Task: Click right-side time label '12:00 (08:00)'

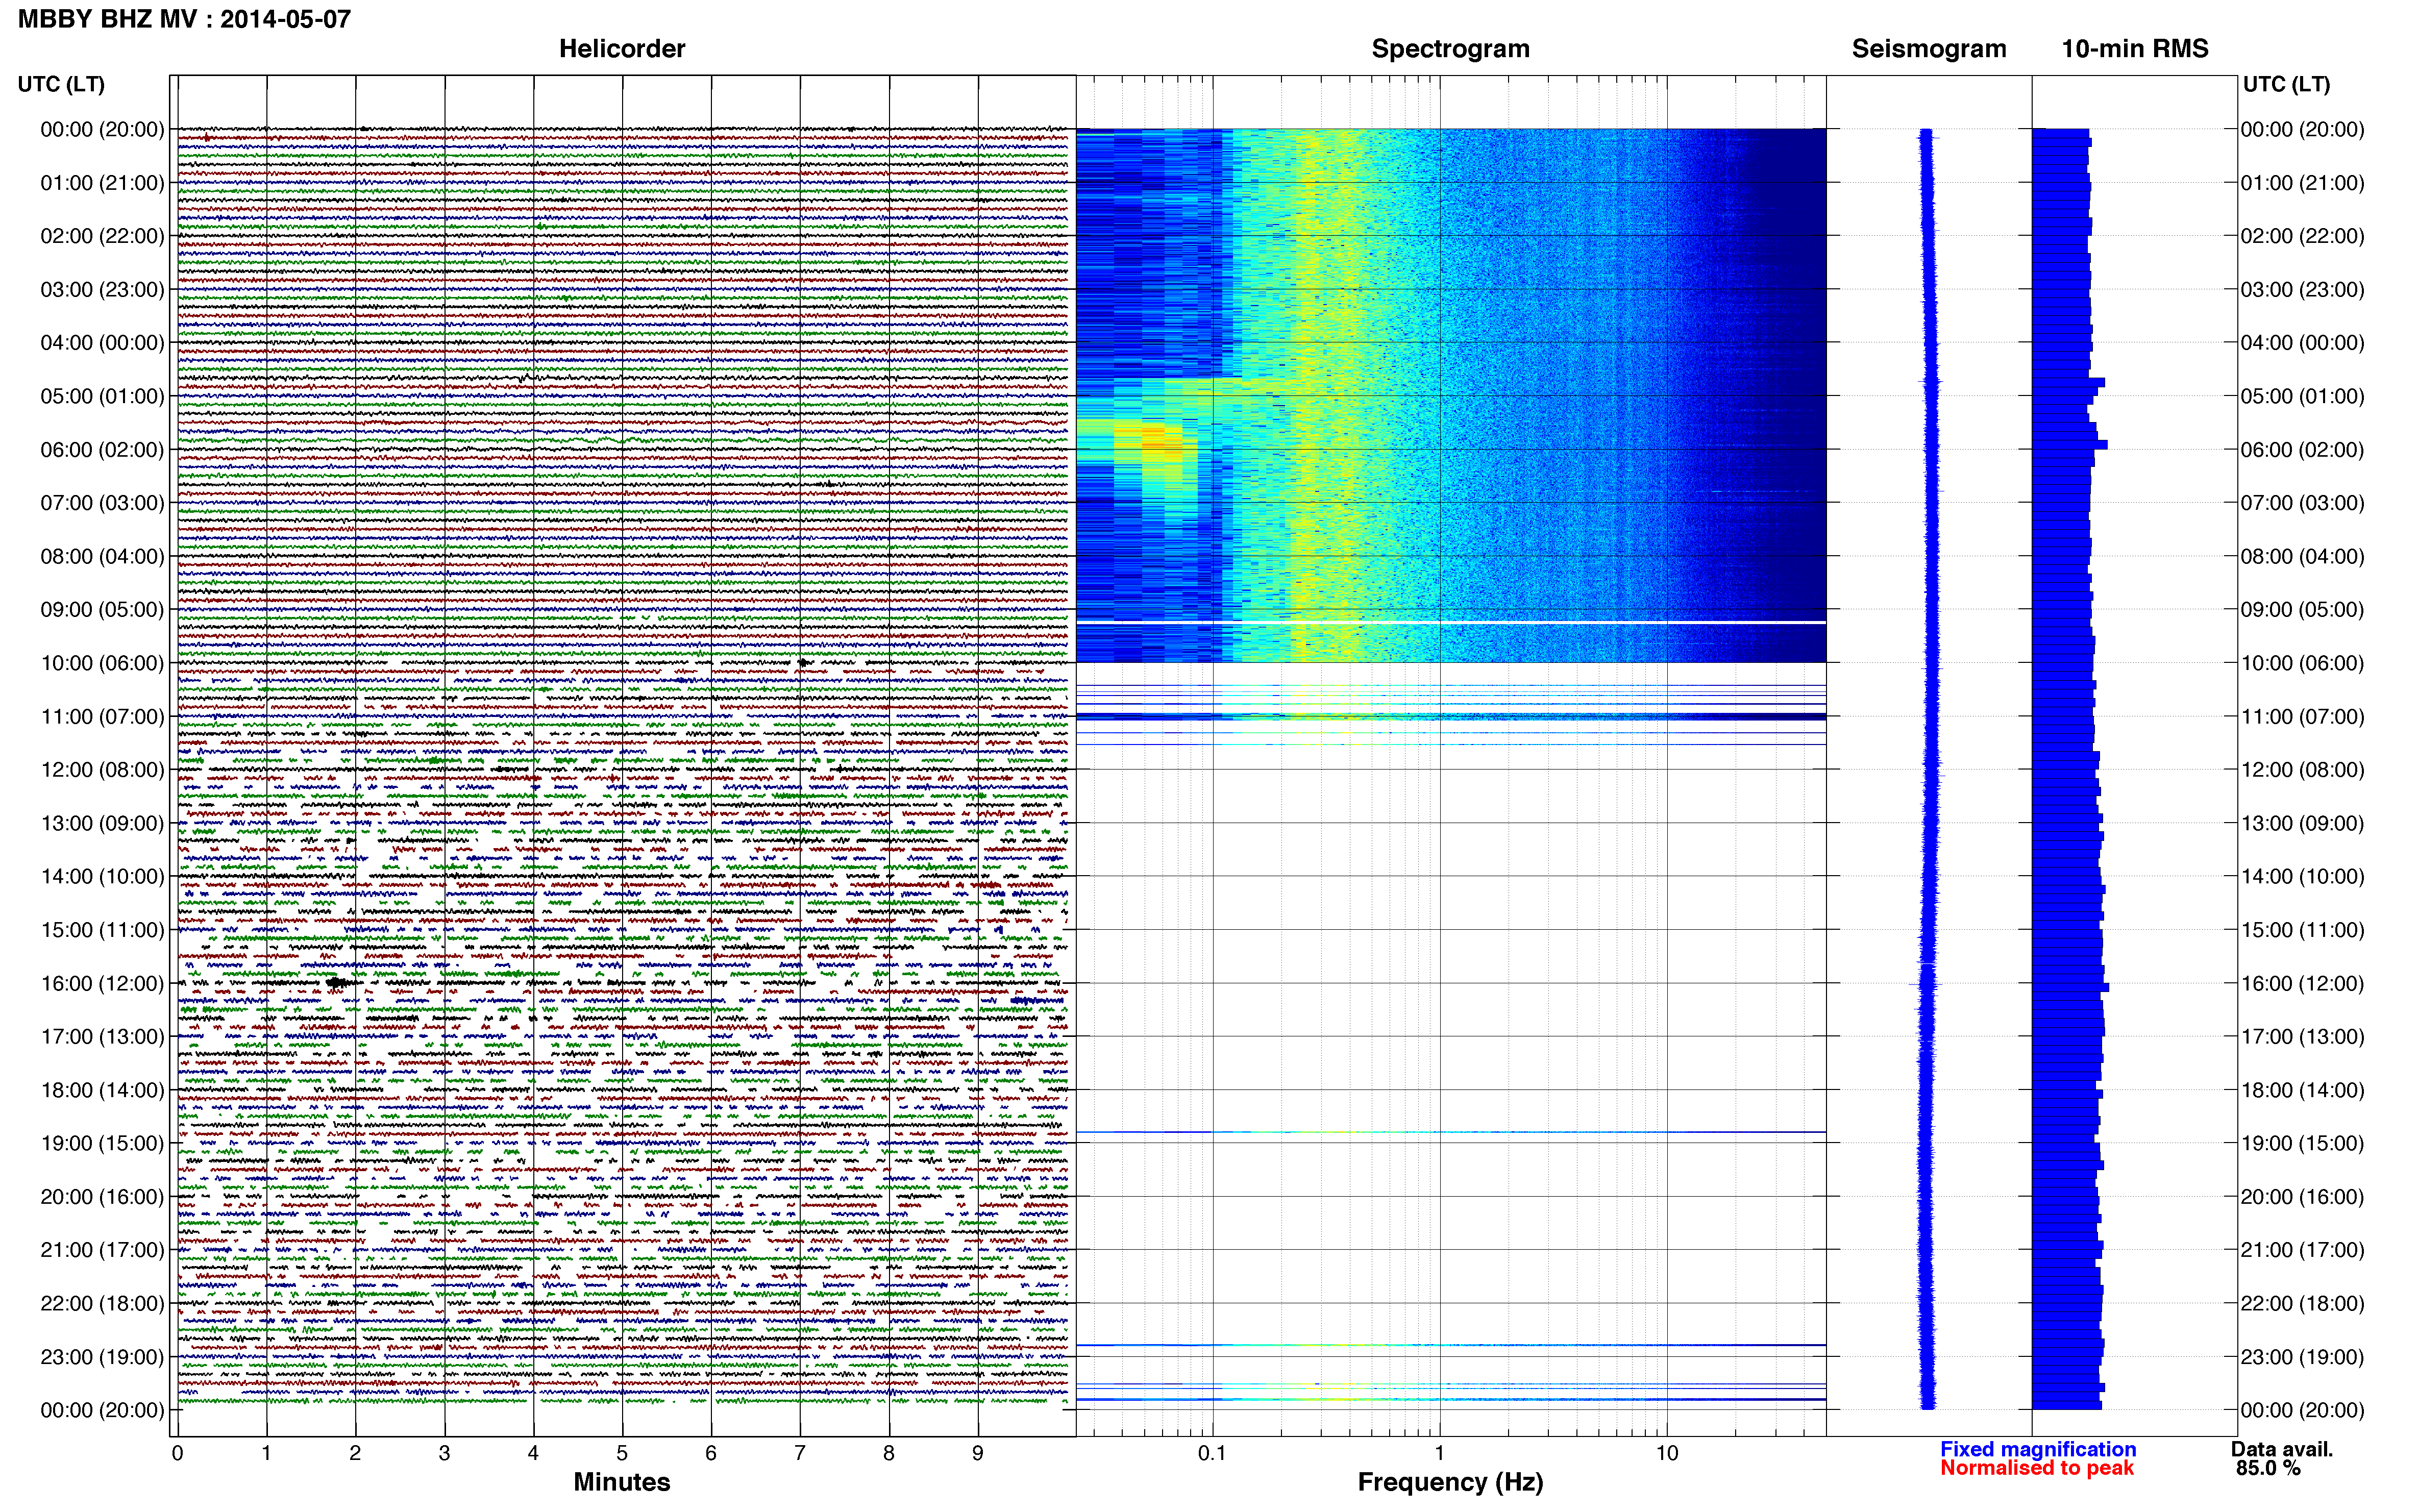Action: 2302,770
